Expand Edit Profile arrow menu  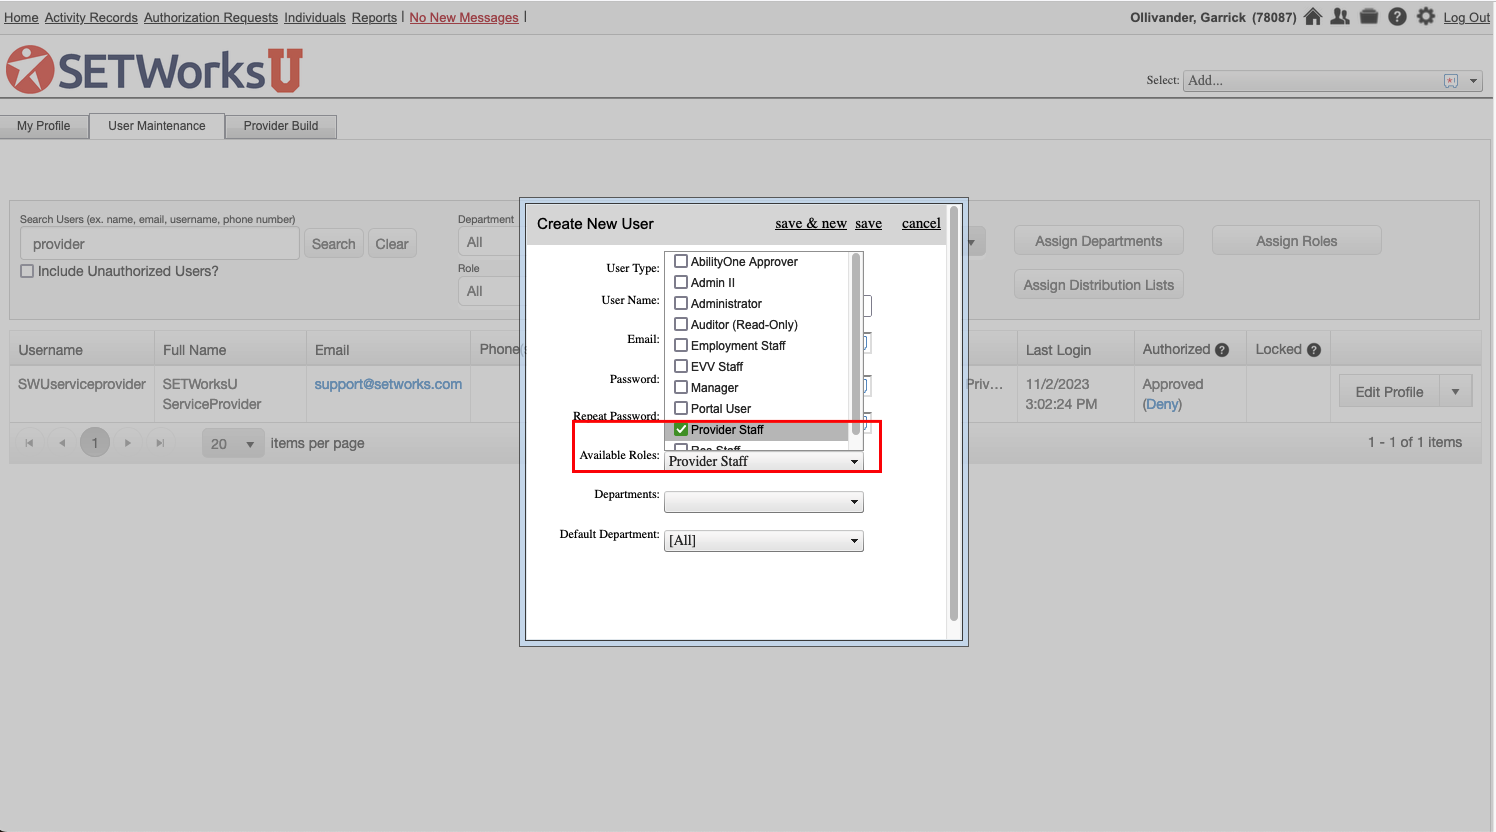click(1455, 392)
